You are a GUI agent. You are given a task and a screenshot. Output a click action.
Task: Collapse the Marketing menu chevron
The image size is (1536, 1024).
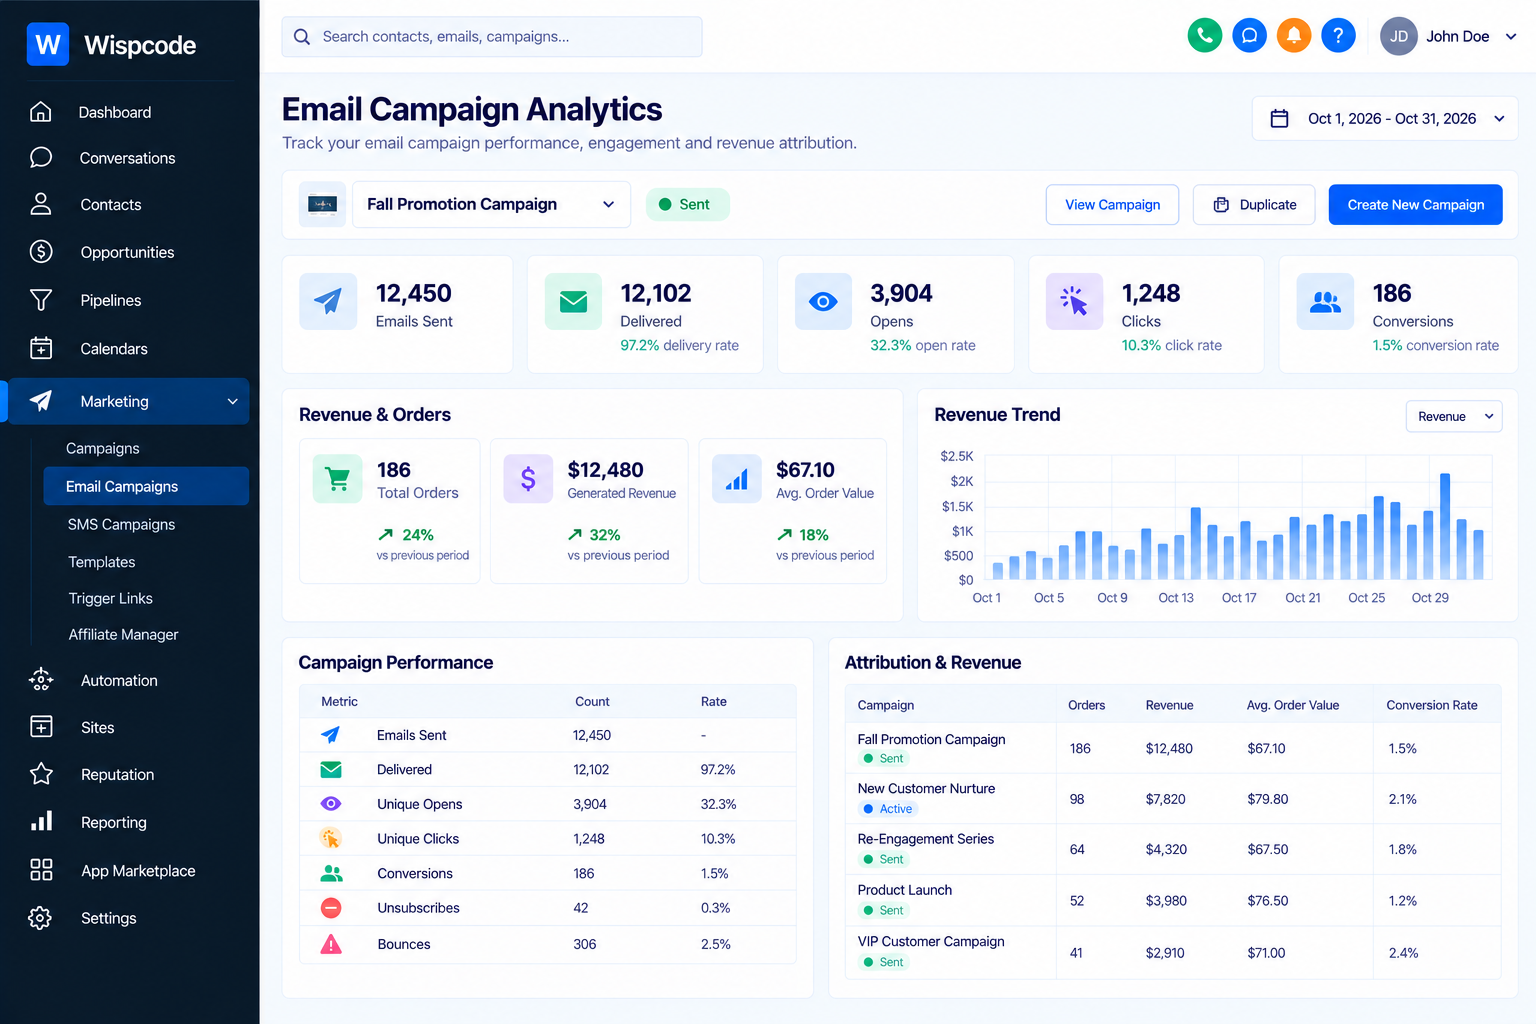233,401
